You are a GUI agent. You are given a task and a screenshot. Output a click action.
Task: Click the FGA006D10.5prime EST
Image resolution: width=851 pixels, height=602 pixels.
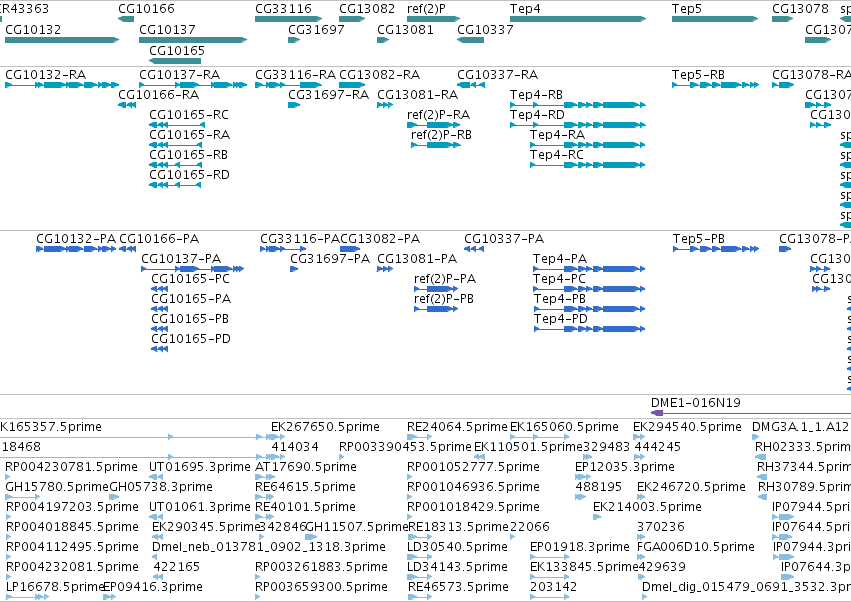point(640,557)
